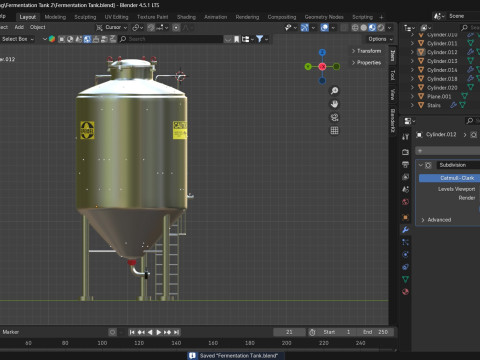
Task: Select rendered viewport shading mode
Action: click(x=381, y=28)
